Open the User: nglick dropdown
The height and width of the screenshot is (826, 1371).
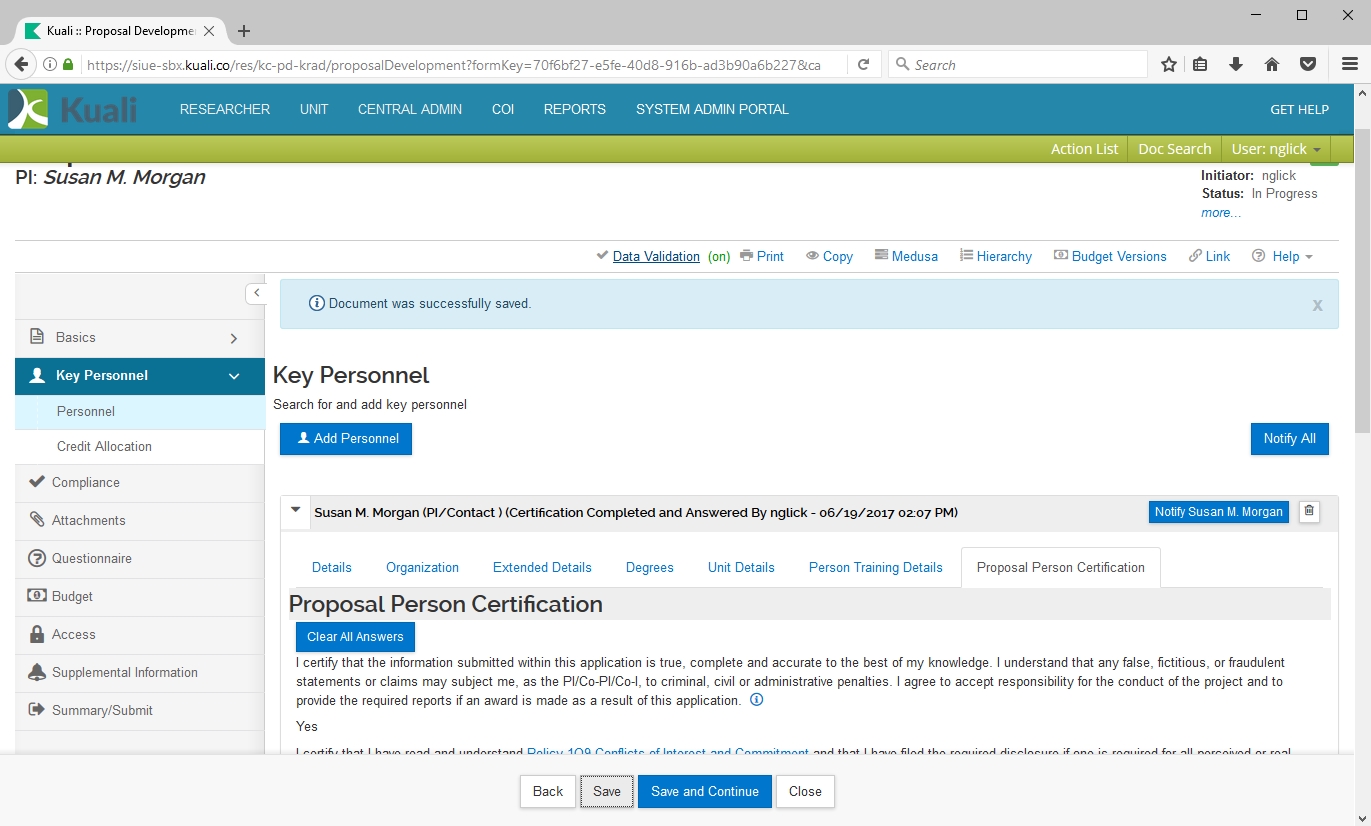click(1275, 149)
